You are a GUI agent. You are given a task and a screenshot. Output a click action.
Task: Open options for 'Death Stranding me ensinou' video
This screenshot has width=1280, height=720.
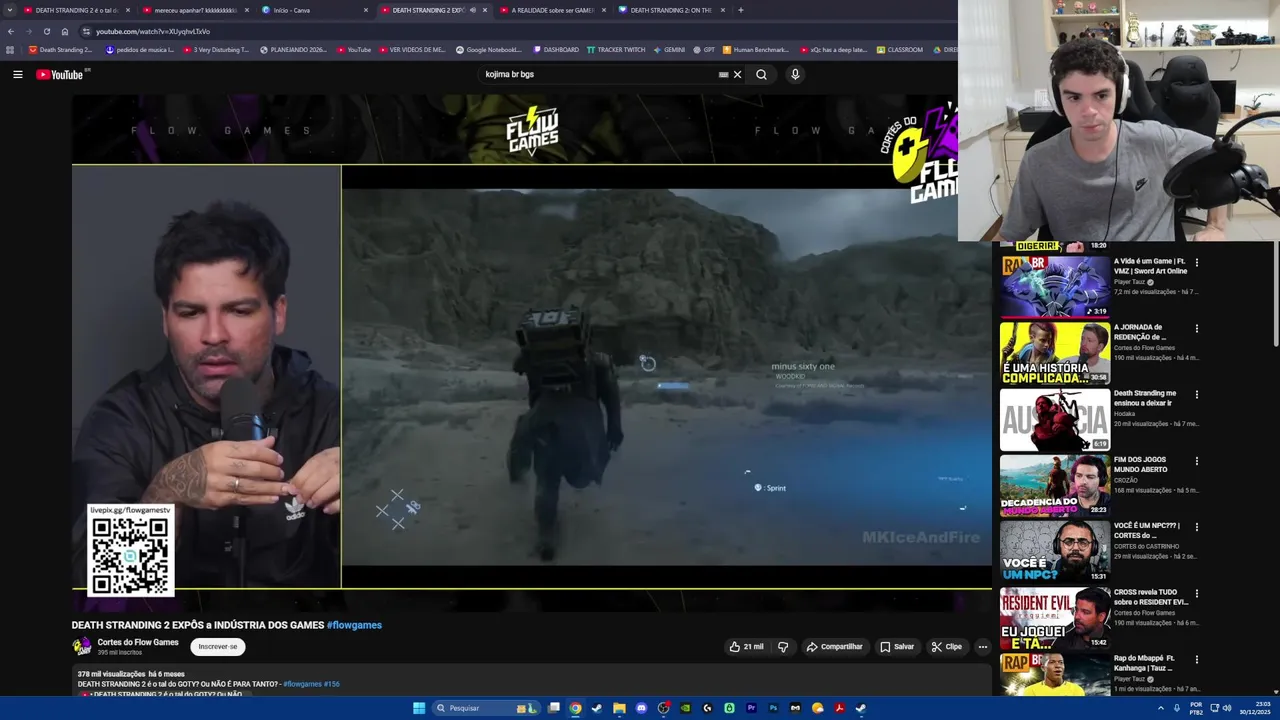[1196, 395]
